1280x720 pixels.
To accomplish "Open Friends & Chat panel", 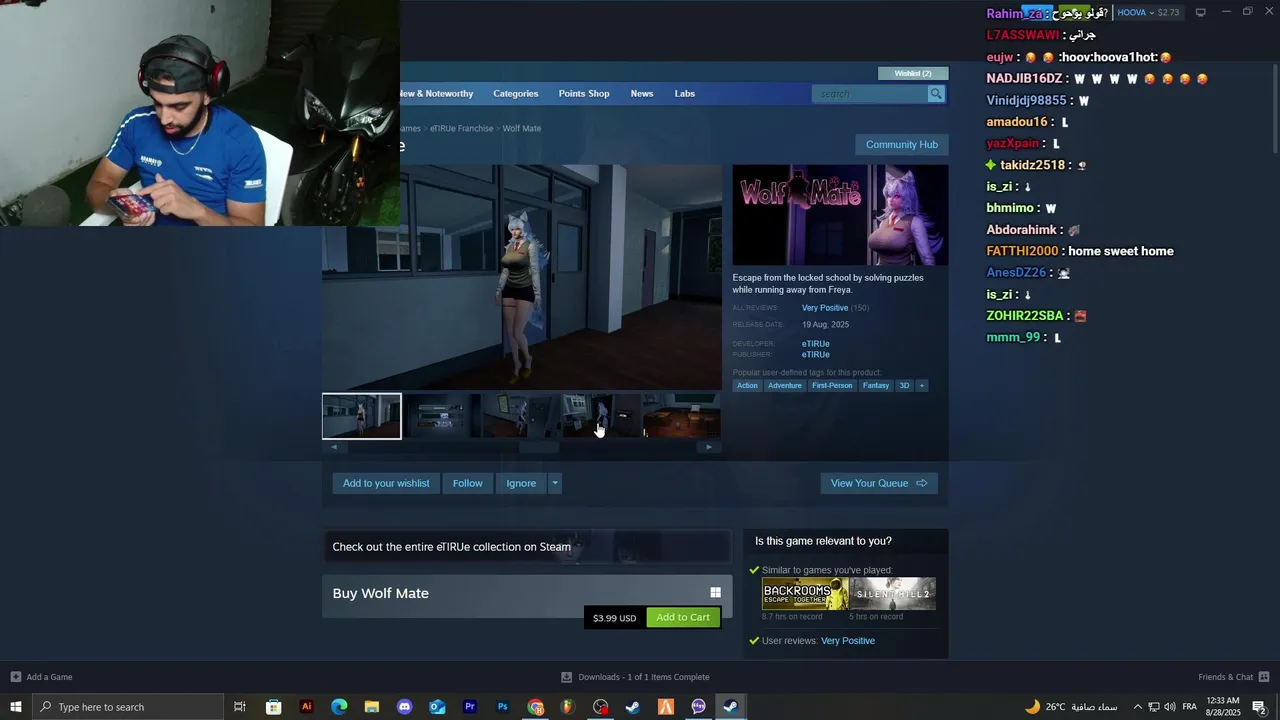I will click(x=1233, y=677).
